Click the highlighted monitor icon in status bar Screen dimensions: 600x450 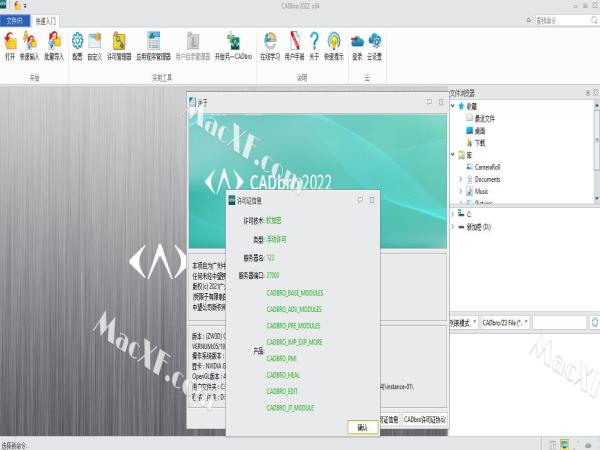564,444
